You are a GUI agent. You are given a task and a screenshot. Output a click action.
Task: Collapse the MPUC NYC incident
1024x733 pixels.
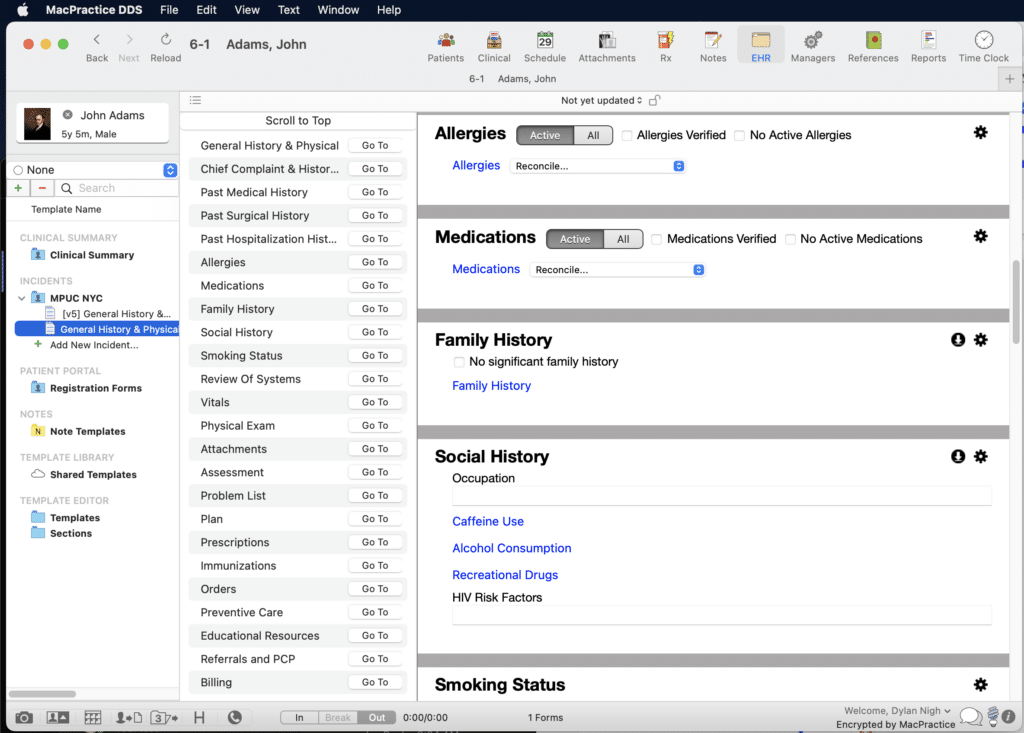(x=22, y=299)
